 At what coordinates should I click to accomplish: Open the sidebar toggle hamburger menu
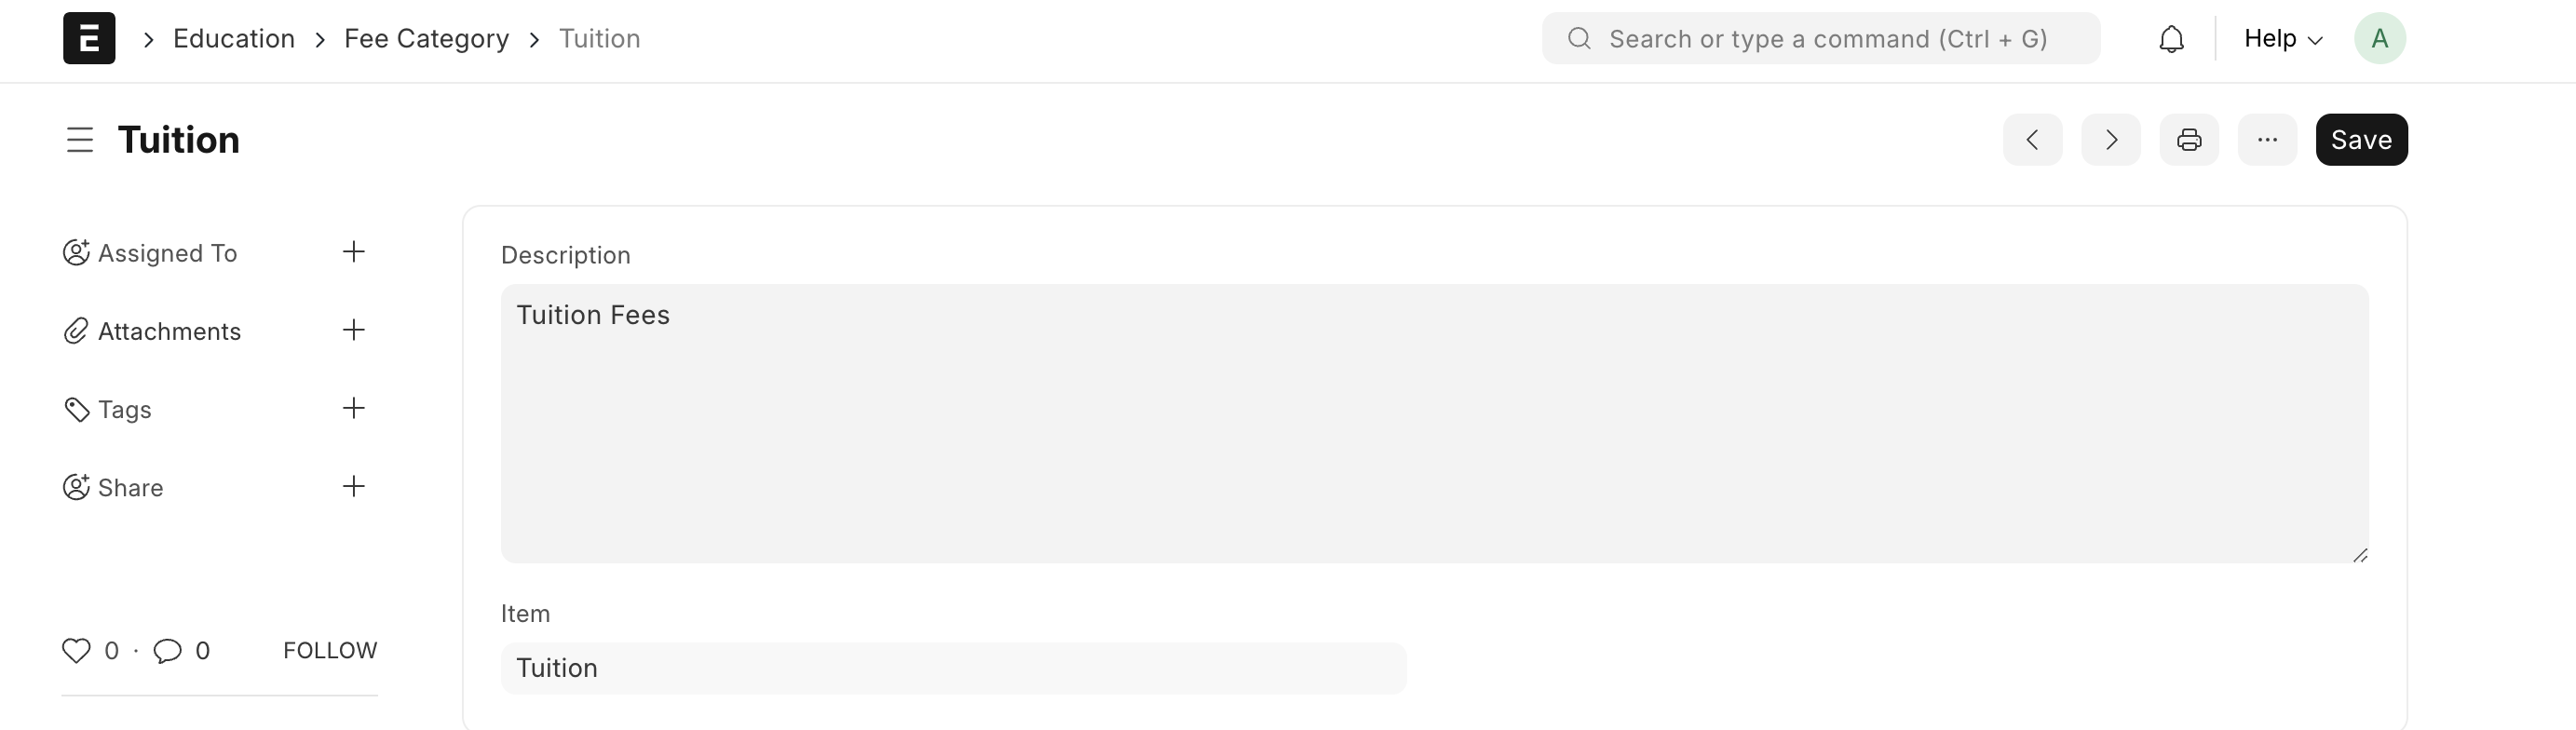80,140
